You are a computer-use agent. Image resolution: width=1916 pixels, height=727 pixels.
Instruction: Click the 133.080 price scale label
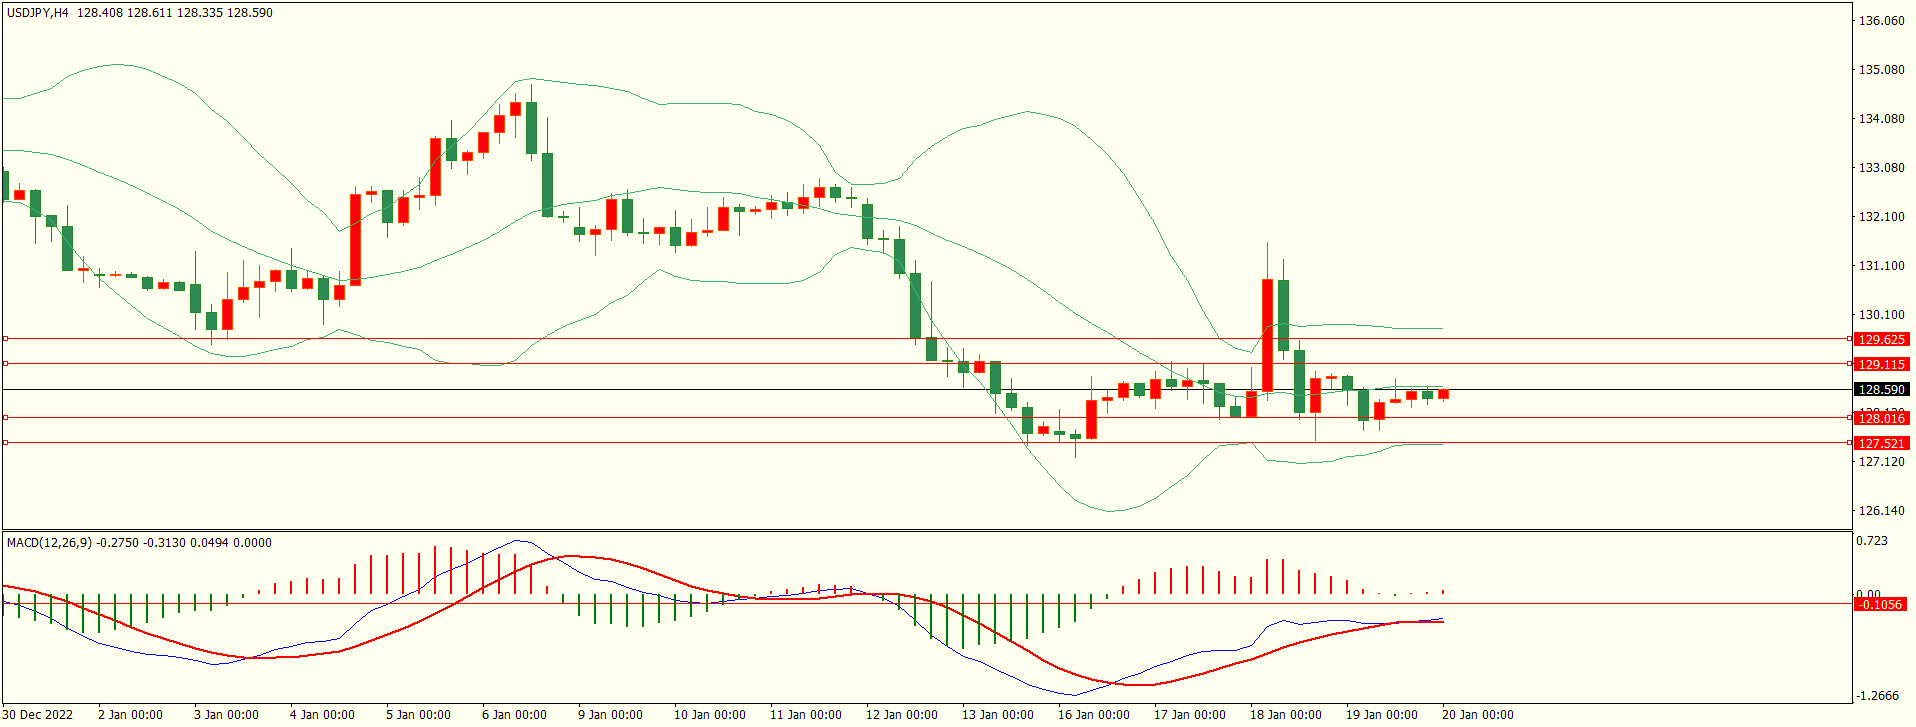click(x=1881, y=168)
